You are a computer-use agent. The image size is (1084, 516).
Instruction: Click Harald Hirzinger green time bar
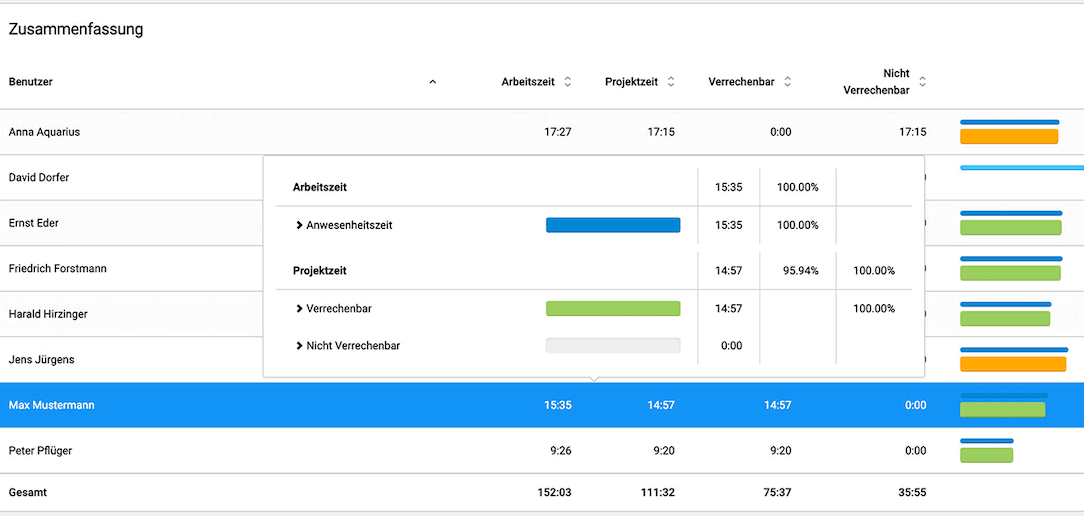1005,319
